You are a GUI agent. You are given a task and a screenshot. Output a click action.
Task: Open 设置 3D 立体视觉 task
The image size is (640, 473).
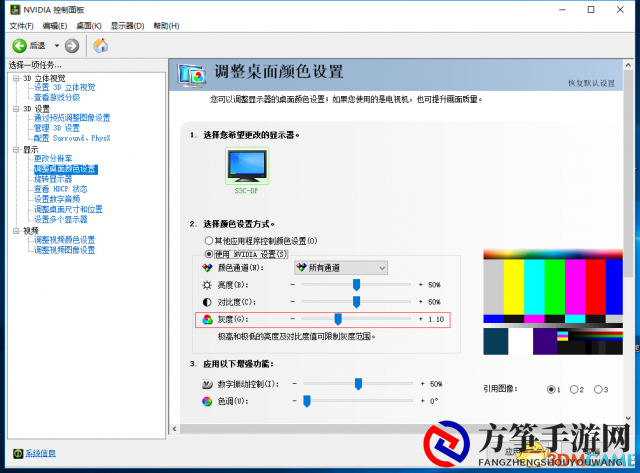64,87
